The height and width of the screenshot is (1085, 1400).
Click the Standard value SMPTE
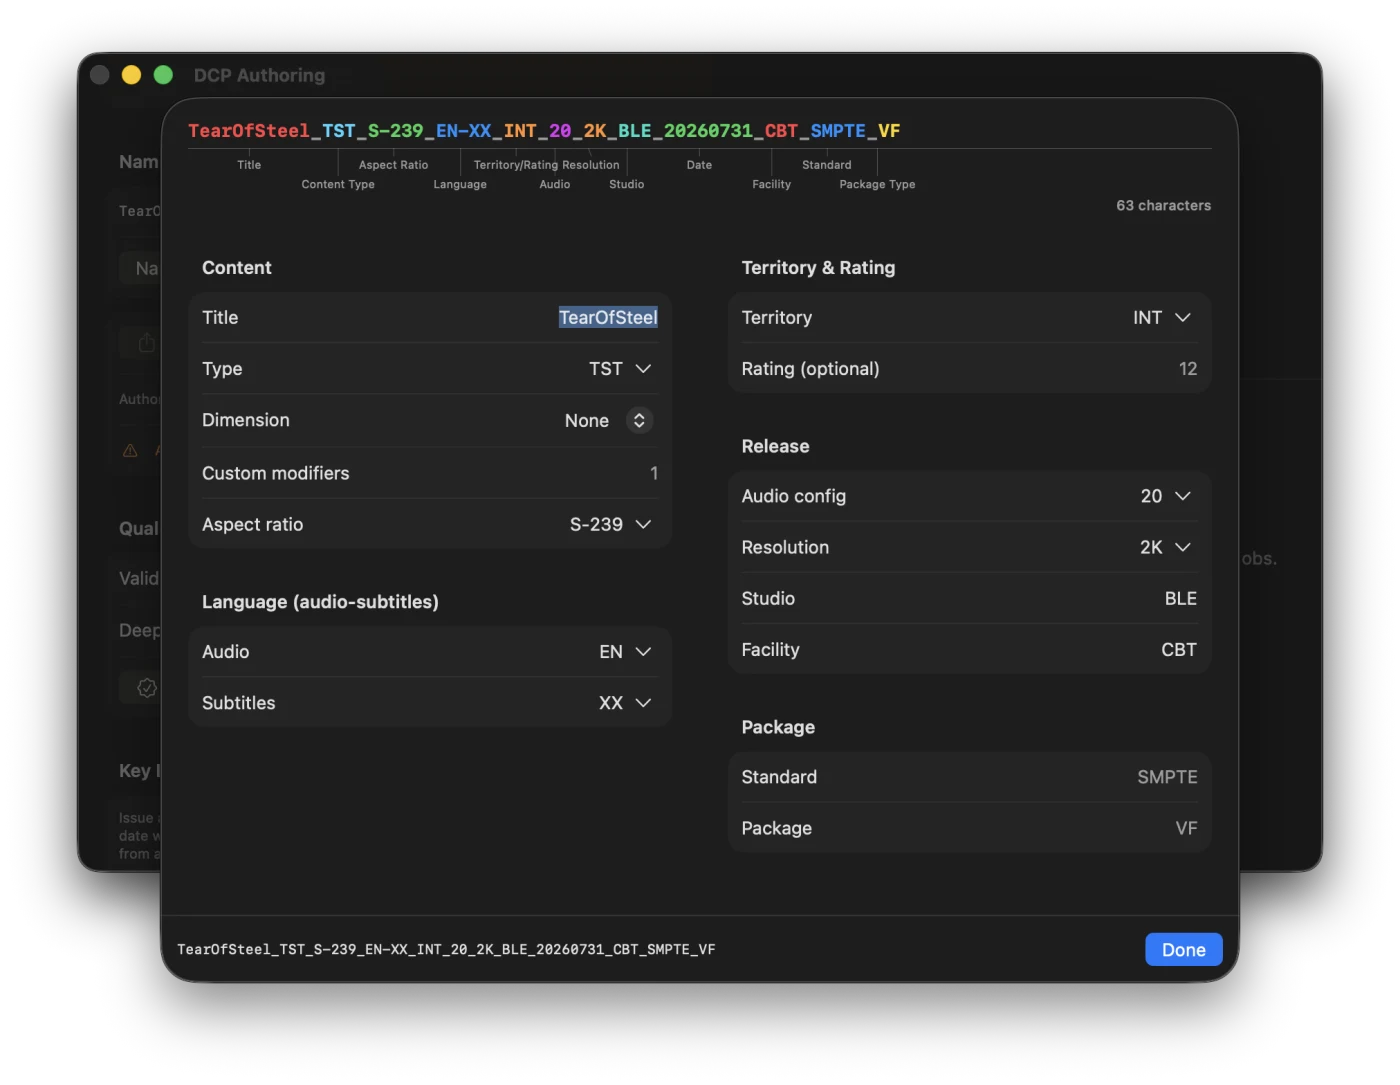coord(1167,777)
